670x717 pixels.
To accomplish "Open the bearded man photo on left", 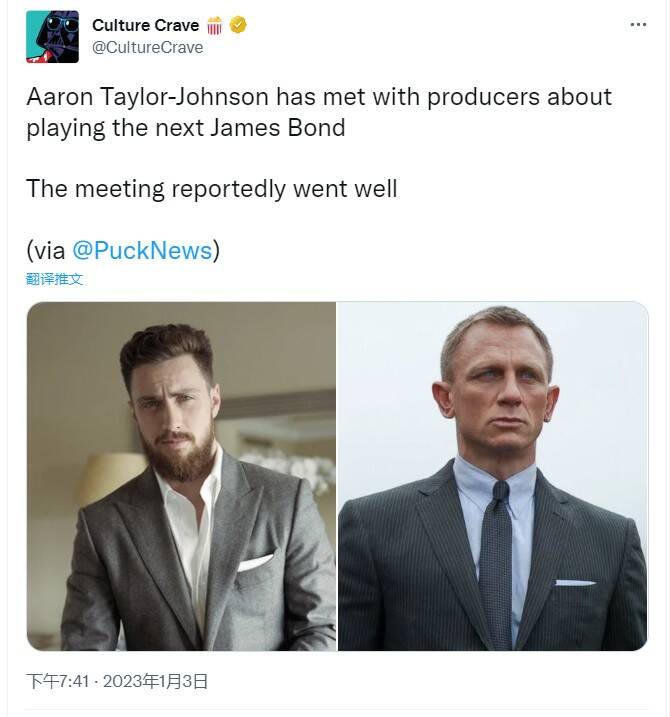I will click(x=181, y=476).
